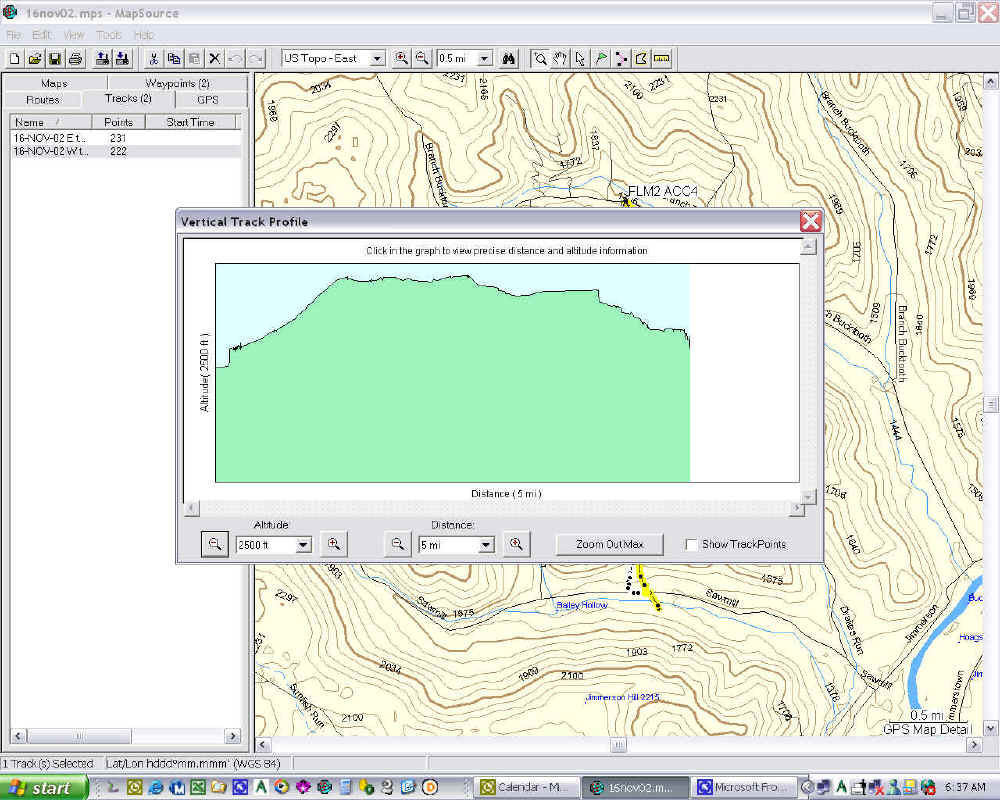
Task: Open the File menu
Action: [13, 34]
